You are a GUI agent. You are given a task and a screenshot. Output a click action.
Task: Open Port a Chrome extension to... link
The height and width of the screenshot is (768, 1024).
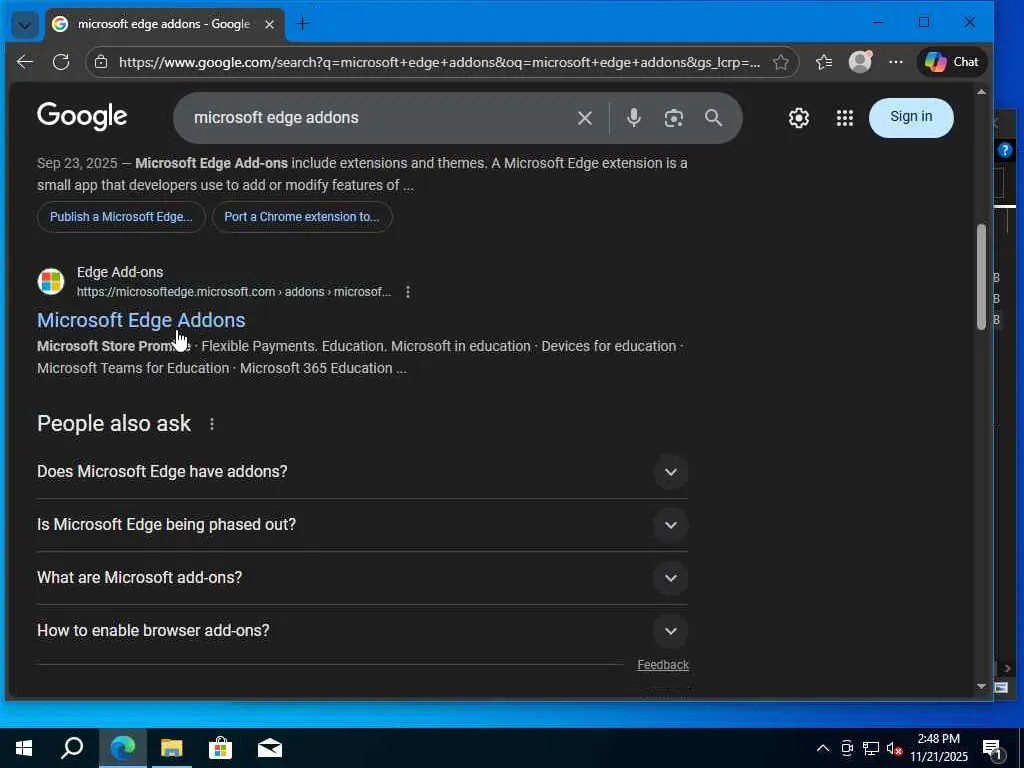pos(302,217)
